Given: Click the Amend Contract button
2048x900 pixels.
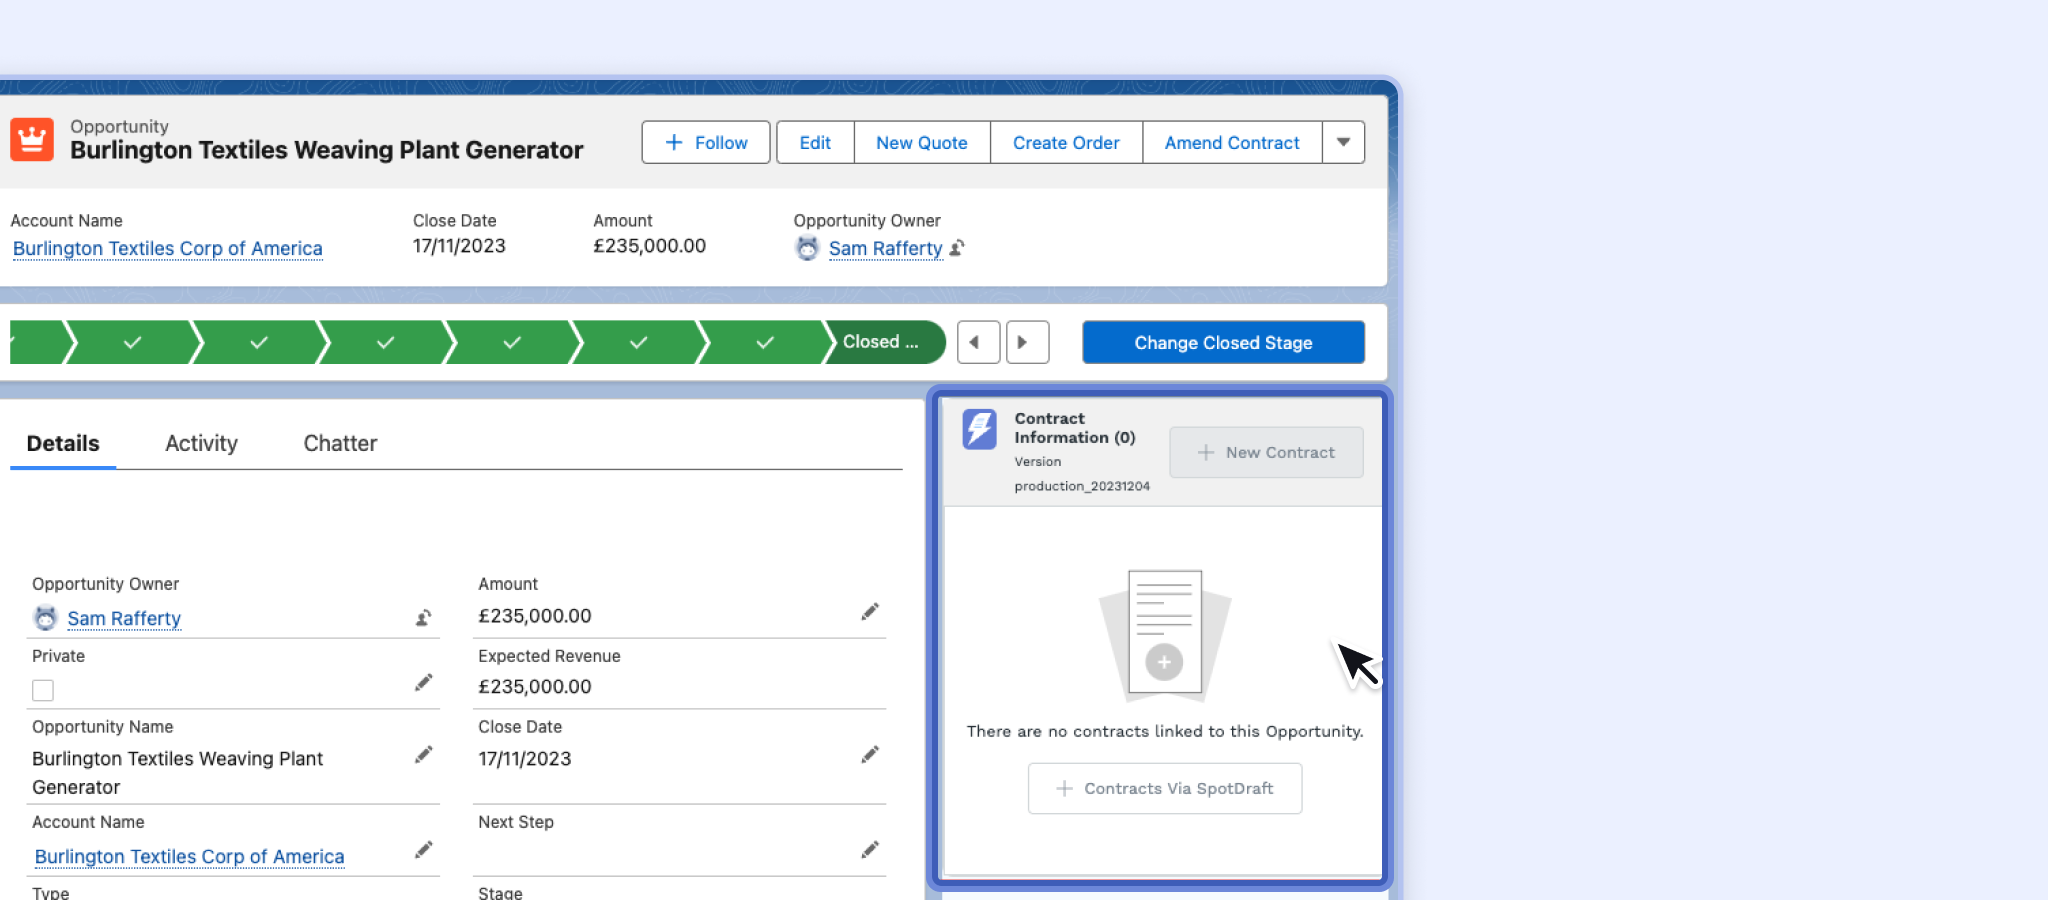Looking at the screenshot, I should click(1232, 142).
